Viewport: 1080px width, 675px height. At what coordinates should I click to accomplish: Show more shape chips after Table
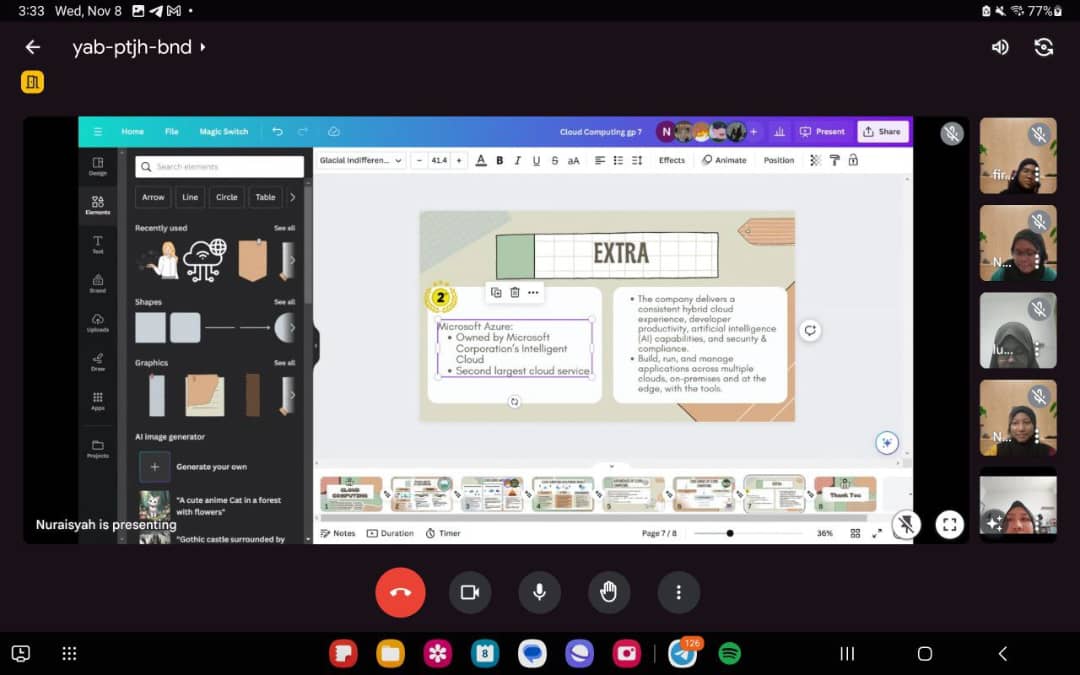[x=293, y=197]
